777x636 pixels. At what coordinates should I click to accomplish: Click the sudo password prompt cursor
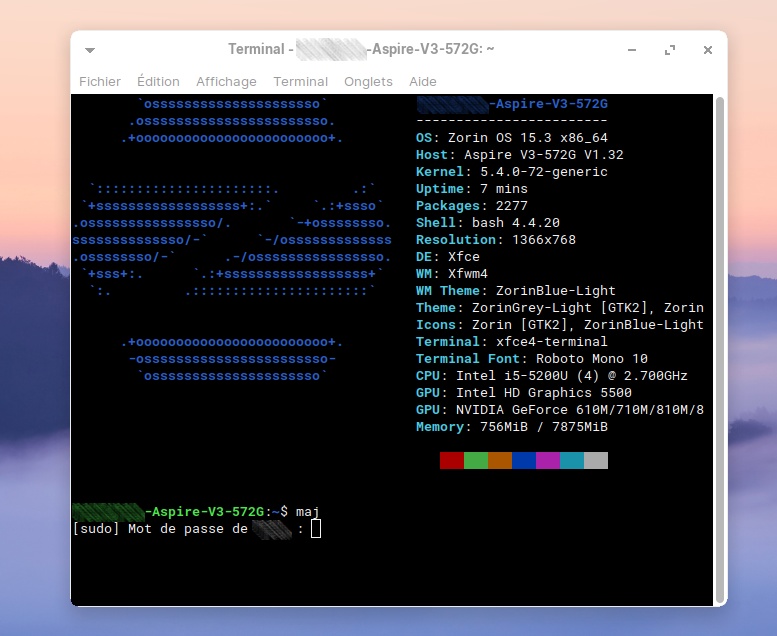(316, 529)
